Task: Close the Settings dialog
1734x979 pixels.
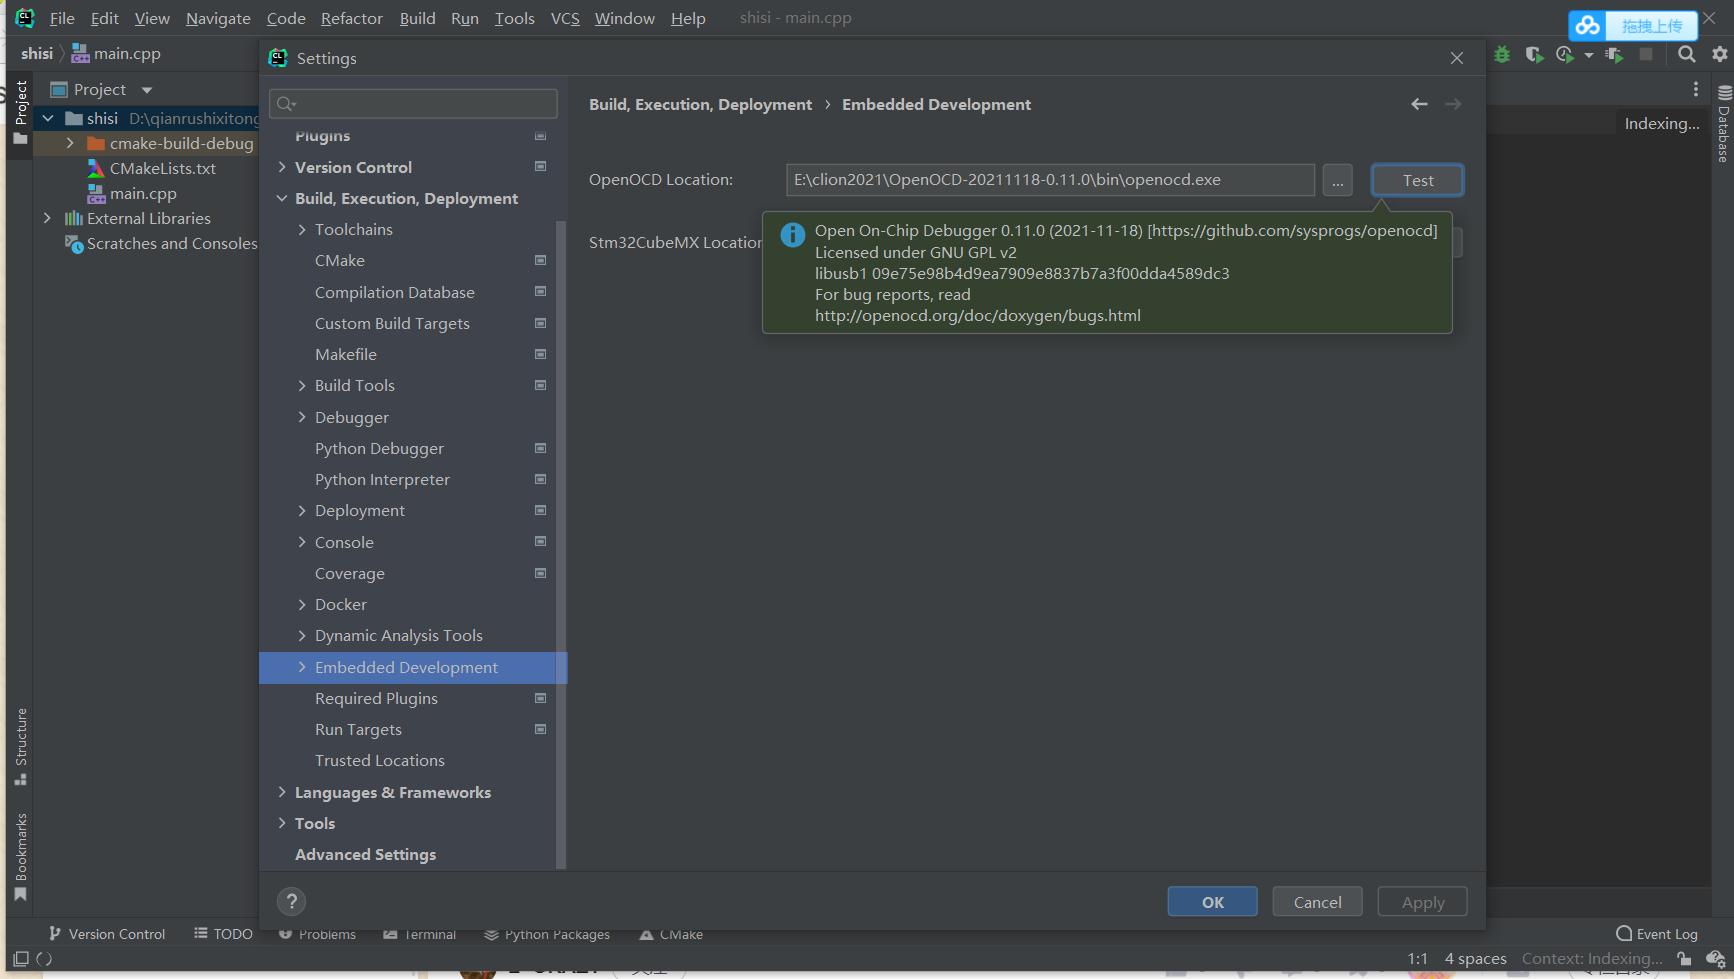Action: click(1456, 58)
